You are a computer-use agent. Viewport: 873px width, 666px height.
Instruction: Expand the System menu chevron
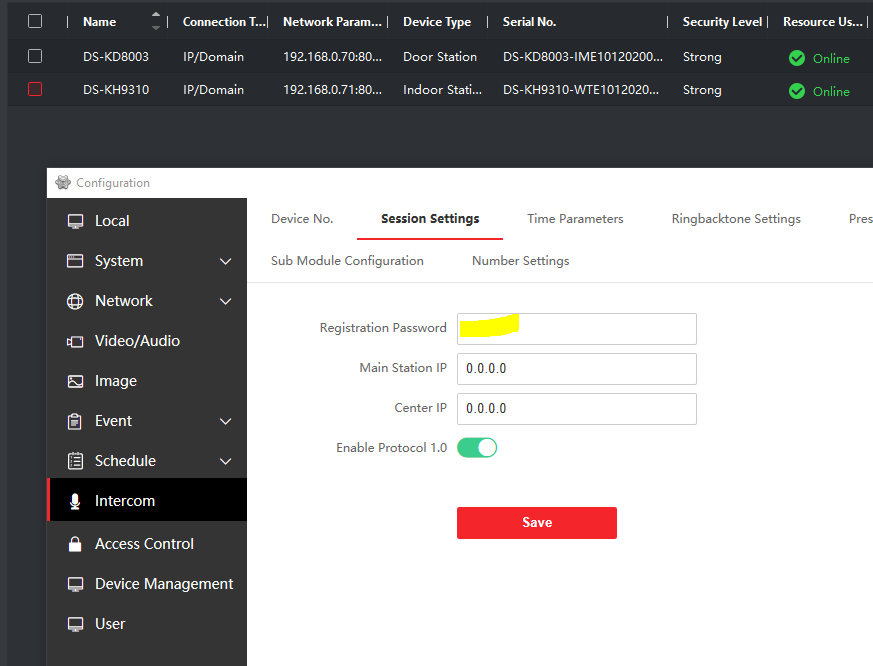coord(225,261)
